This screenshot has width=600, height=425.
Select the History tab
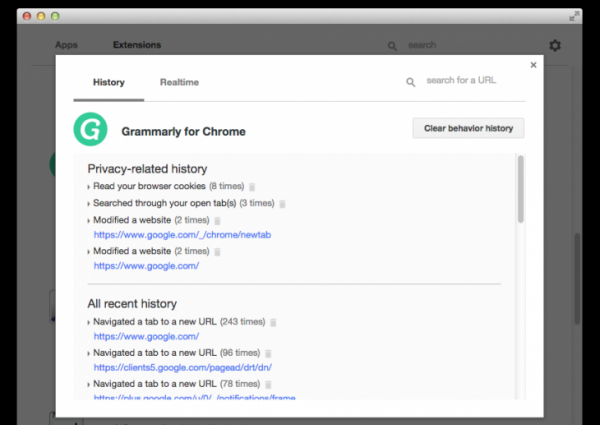tap(109, 82)
